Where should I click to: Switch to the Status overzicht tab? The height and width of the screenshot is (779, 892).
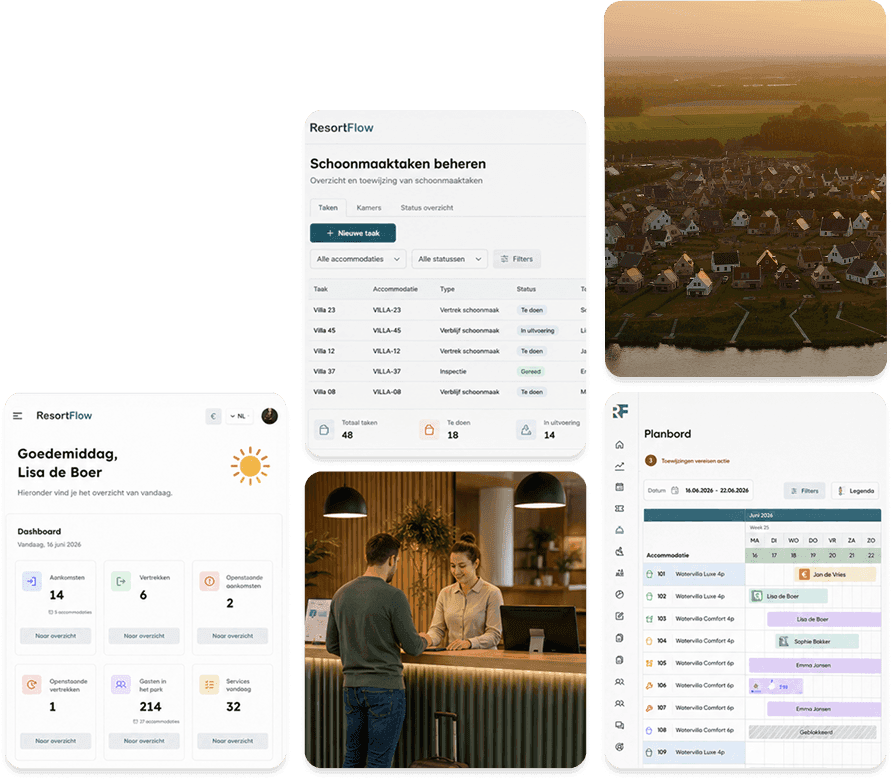tap(427, 208)
